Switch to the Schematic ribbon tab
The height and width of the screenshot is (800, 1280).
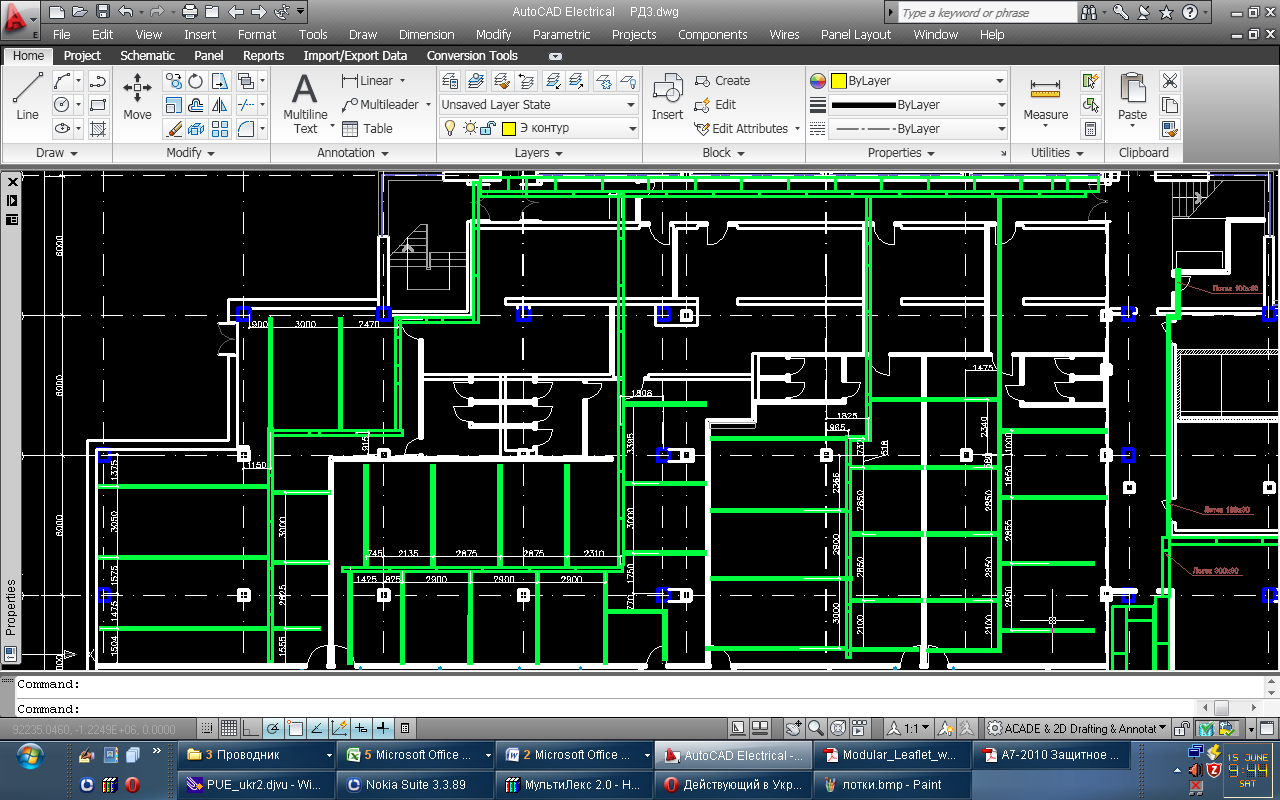tap(147, 56)
